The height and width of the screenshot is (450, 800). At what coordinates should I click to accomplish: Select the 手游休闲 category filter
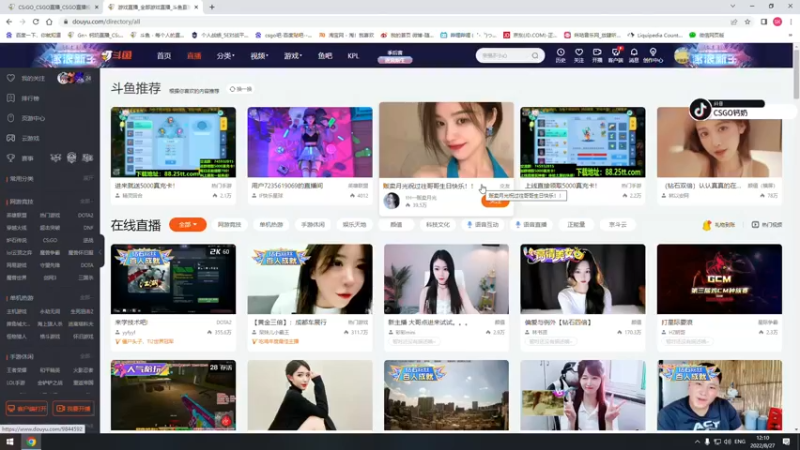(x=313, y=224)
